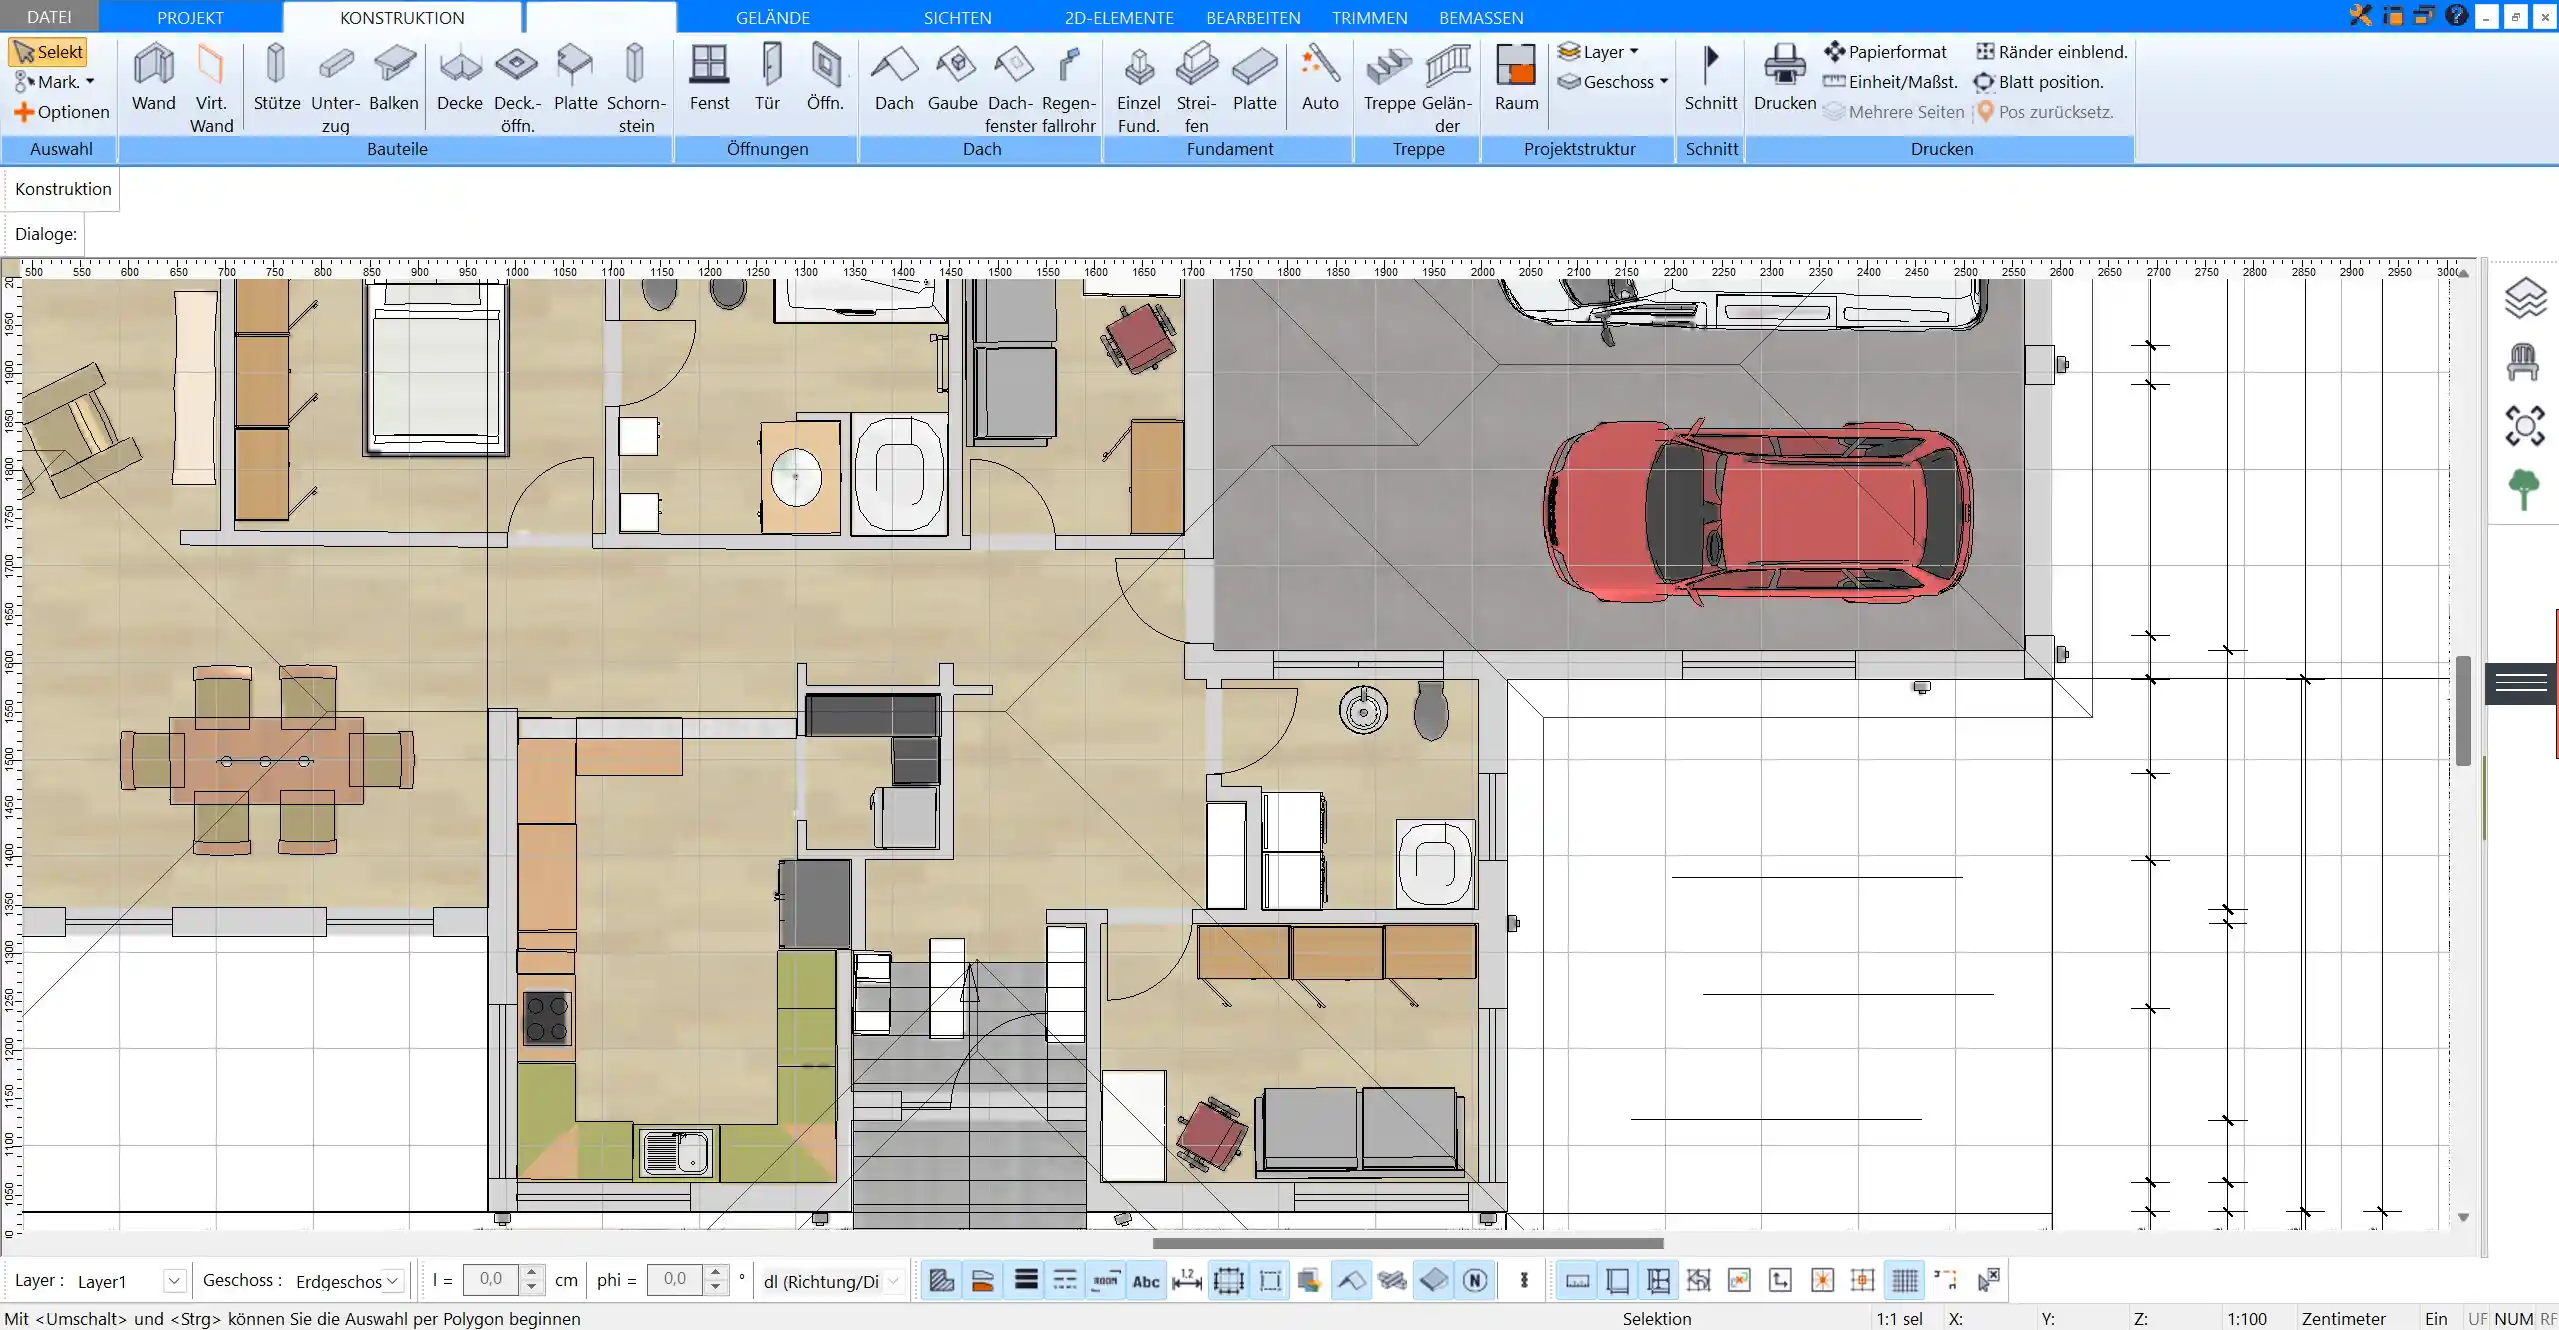Open the tree plants catalog in sidebar
Image resolution: width=2559 pixels, height=1330 pixels.
pyautogui.click(x=2523, y=490)
